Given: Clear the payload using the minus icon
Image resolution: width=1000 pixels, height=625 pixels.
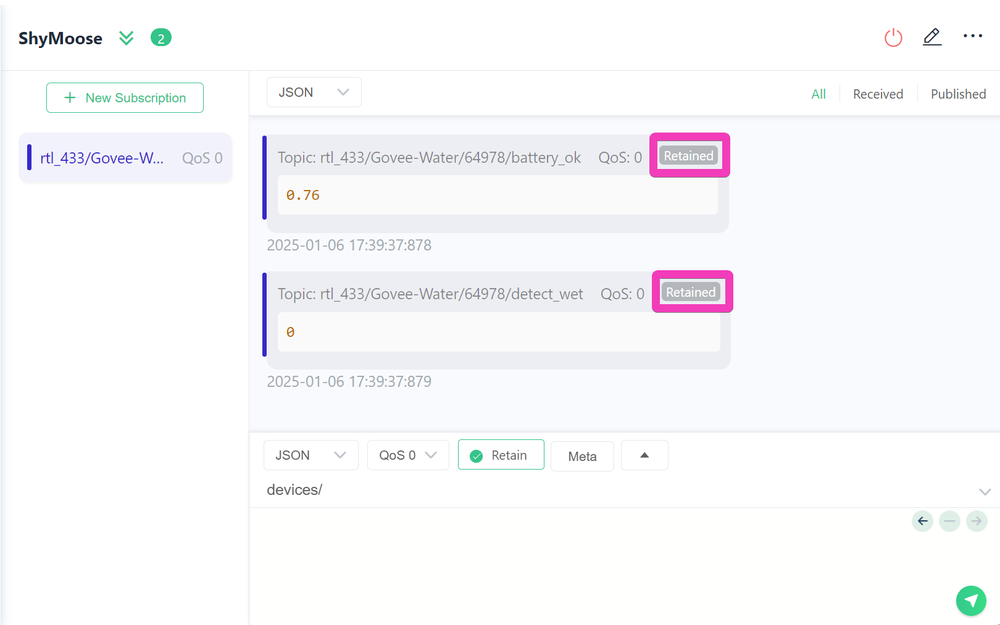Looking at the screenshot, I should (949, 521).
